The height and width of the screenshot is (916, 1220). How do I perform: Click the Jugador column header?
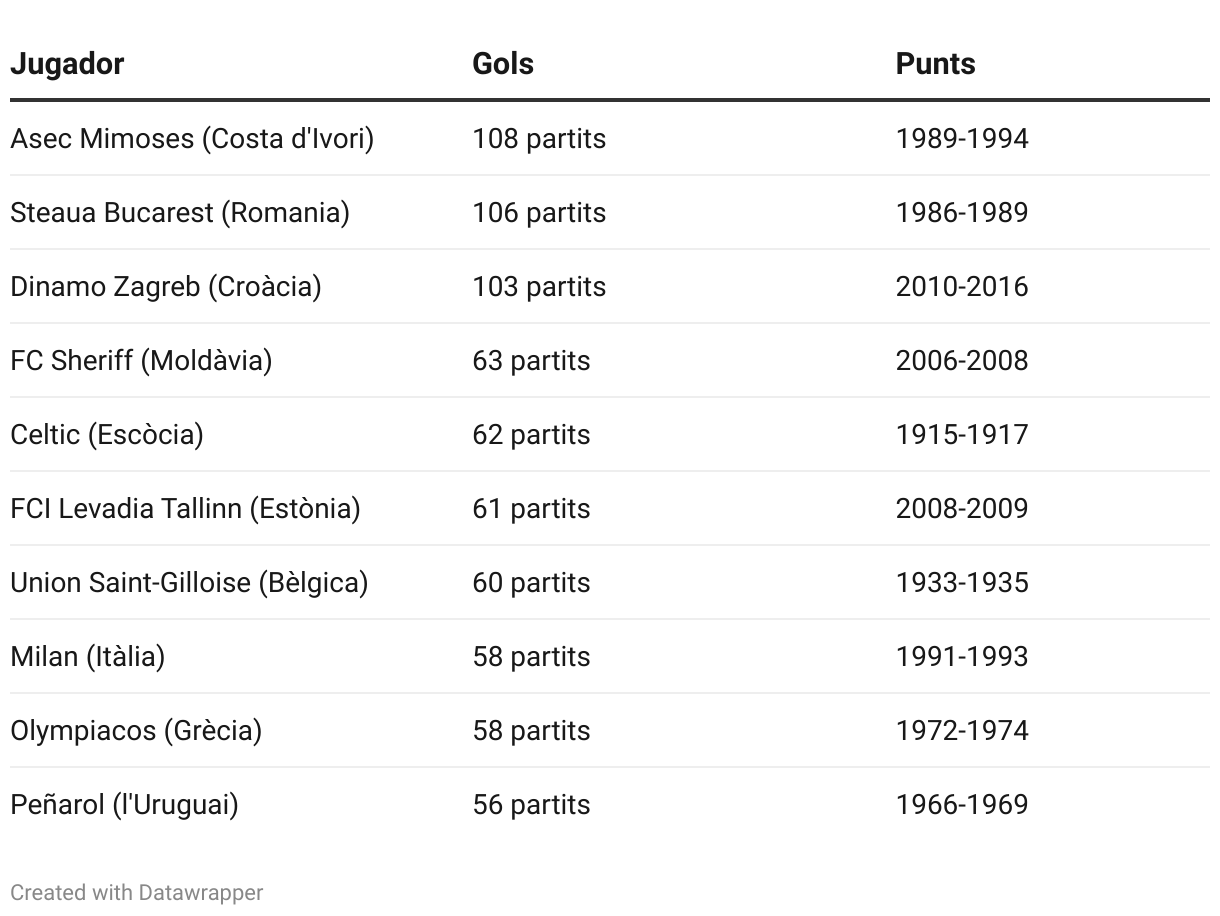[x=67, y=64]
